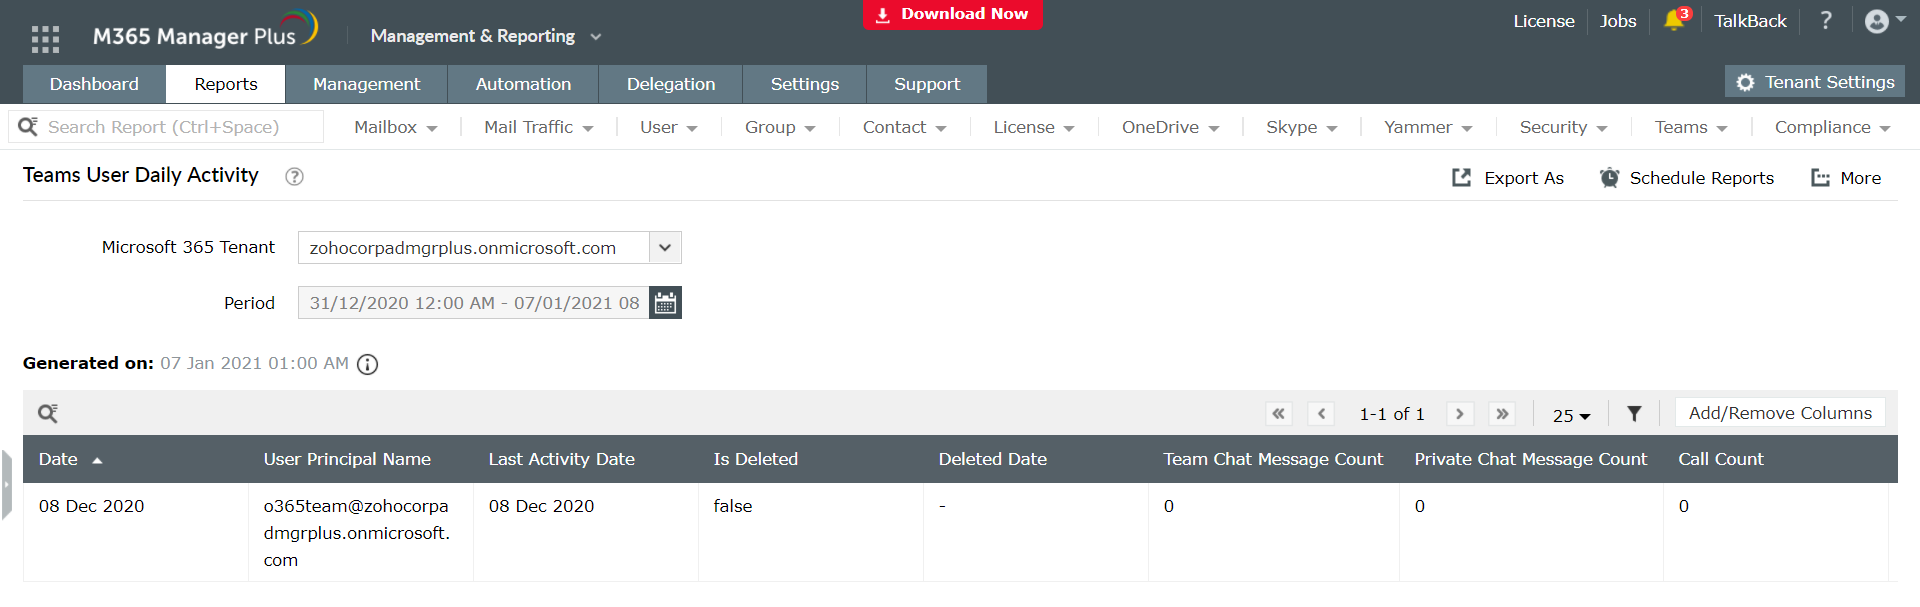Open Microsoft 365 Tenant dropdown arrow

click(665, 247)
